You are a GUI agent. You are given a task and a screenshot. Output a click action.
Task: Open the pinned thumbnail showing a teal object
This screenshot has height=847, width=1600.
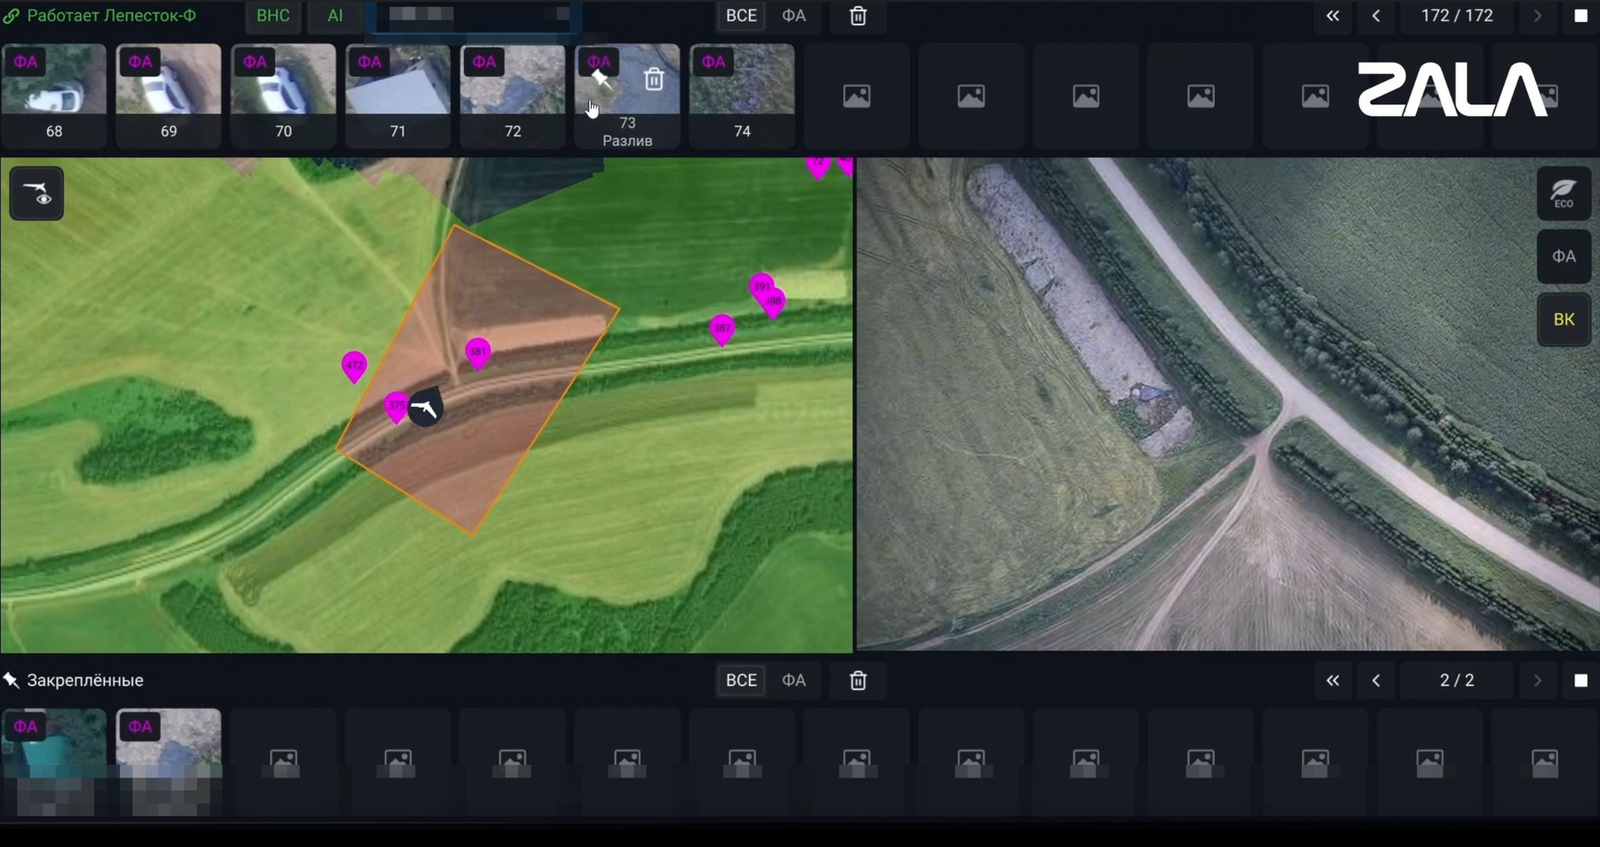(54, 762)
